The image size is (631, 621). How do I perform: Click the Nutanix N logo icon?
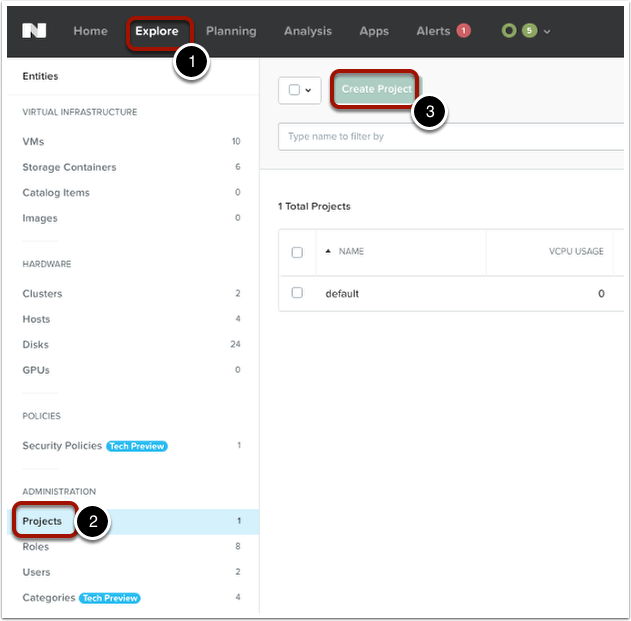click(x=35, y=31)
